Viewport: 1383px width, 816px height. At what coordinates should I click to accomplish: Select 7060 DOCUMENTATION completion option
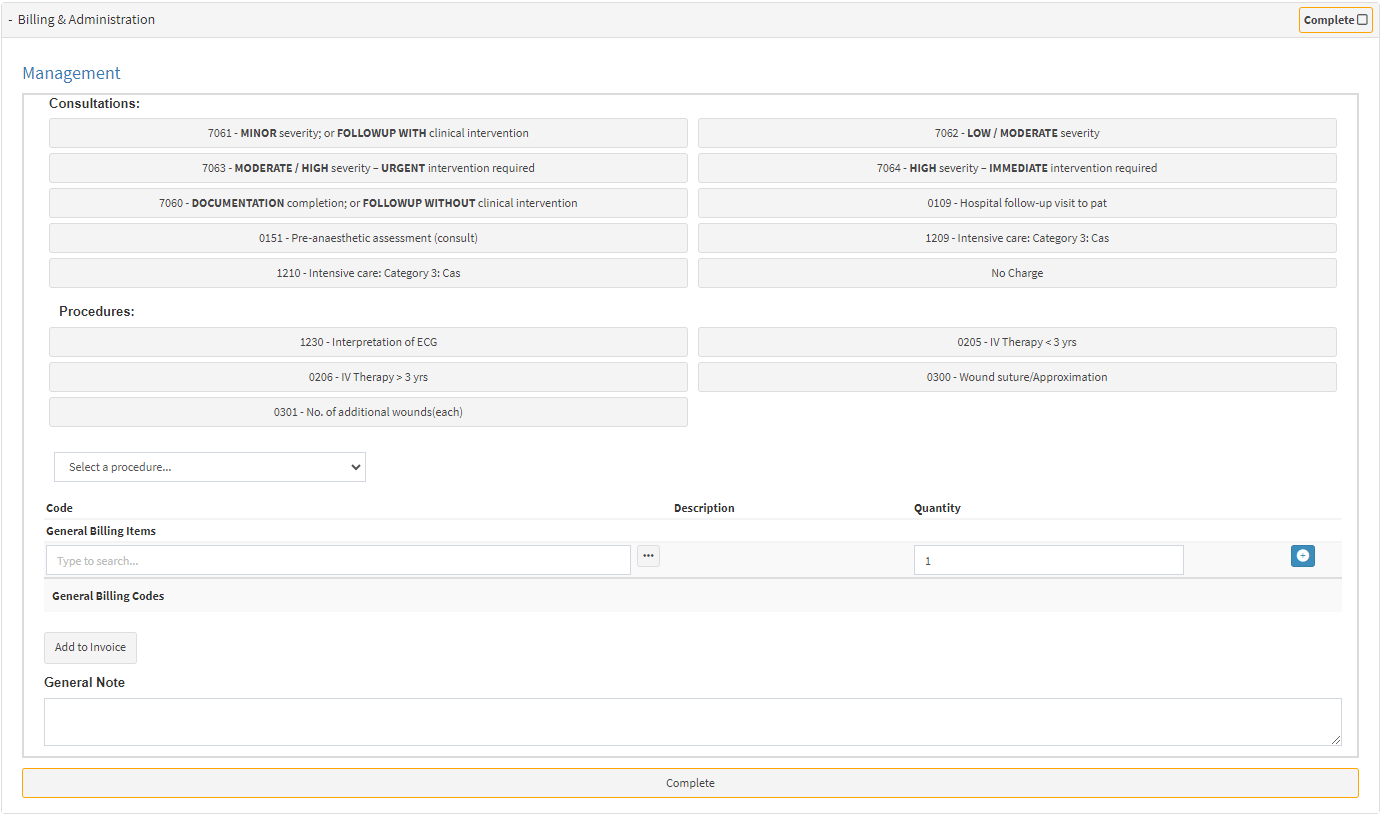coord(368,203)
